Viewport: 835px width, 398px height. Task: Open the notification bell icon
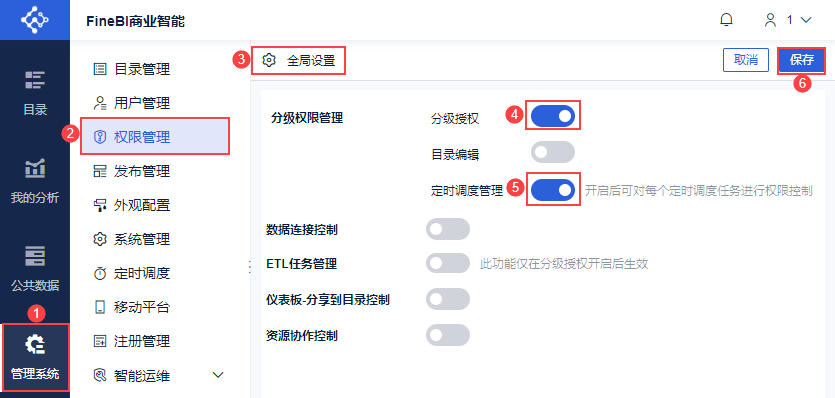tap(726, 20)
